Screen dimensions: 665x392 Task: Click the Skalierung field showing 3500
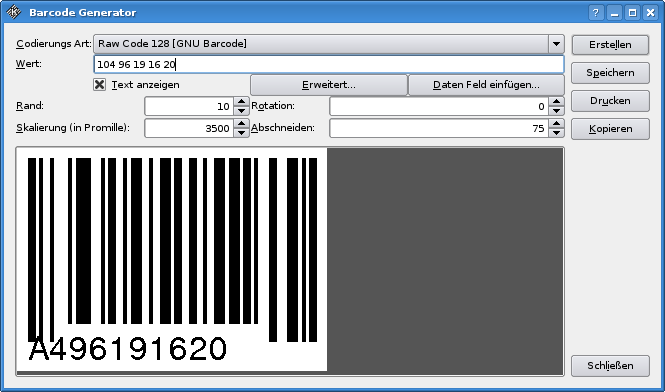point(190,128)
